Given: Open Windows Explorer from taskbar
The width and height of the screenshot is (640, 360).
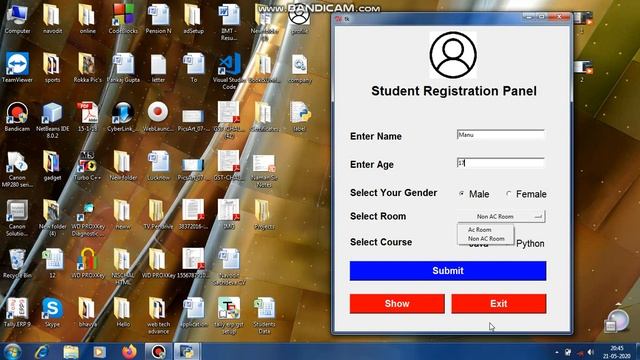Looking at the screenshot, I should [x=71, y=351].
